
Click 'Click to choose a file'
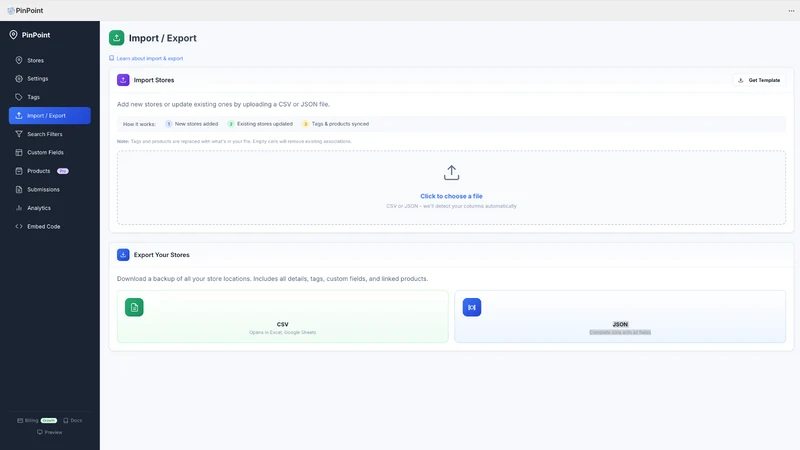pyautogui.click(x=452, y=196)
